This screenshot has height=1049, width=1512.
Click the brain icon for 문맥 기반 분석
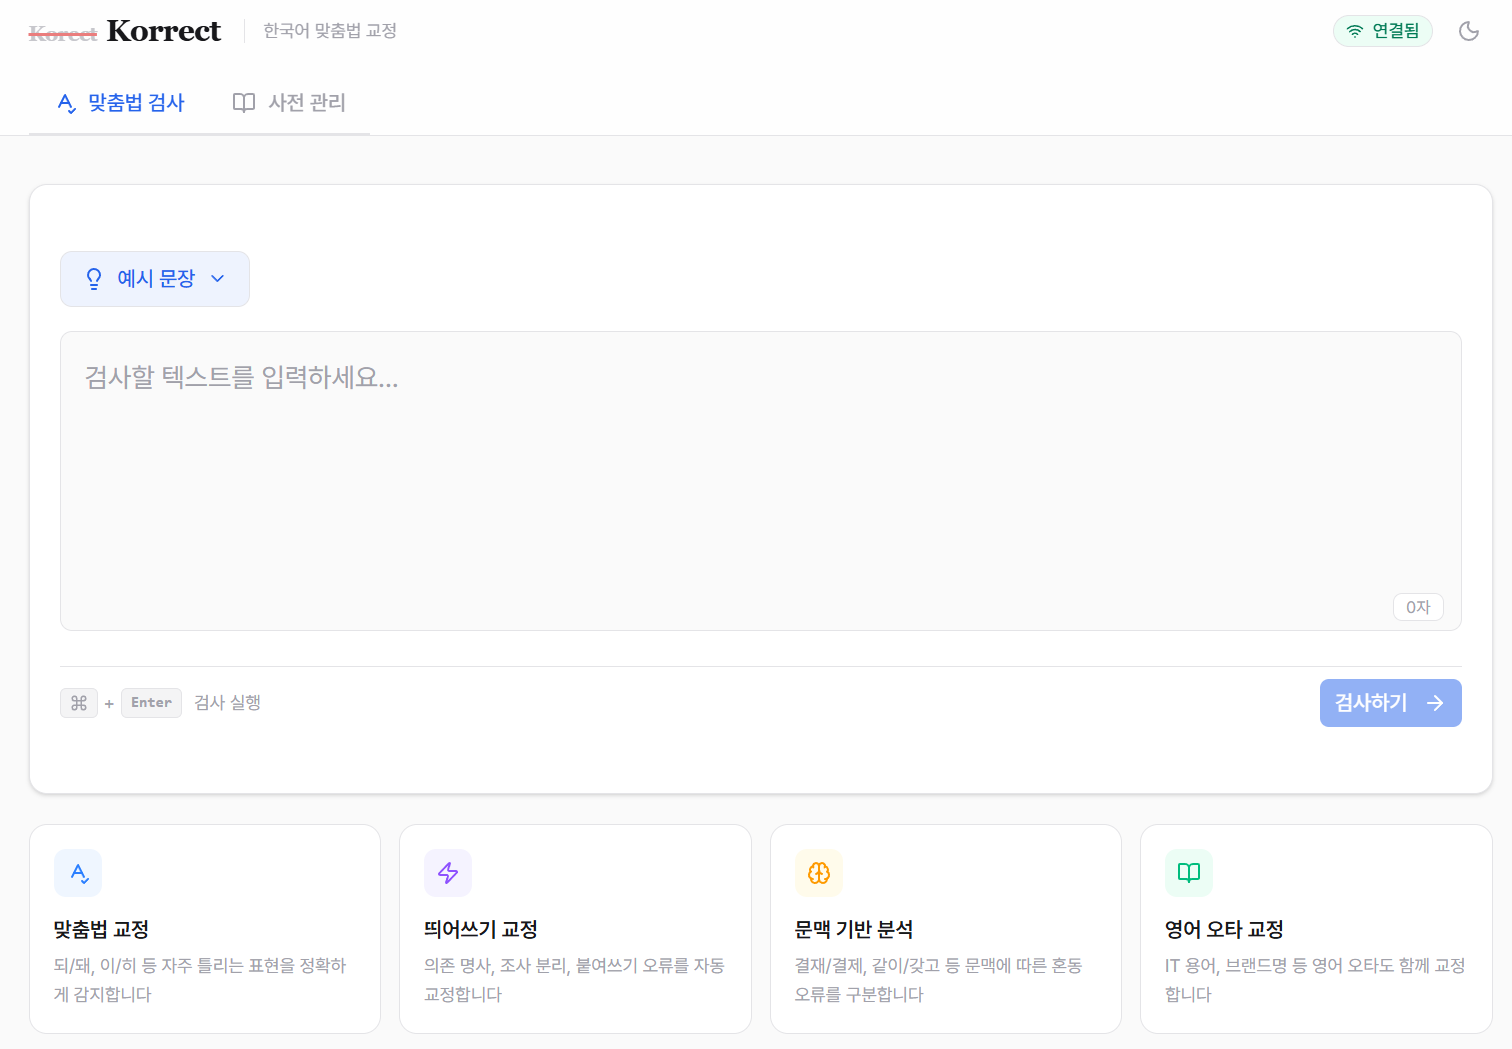click(819, 873)
